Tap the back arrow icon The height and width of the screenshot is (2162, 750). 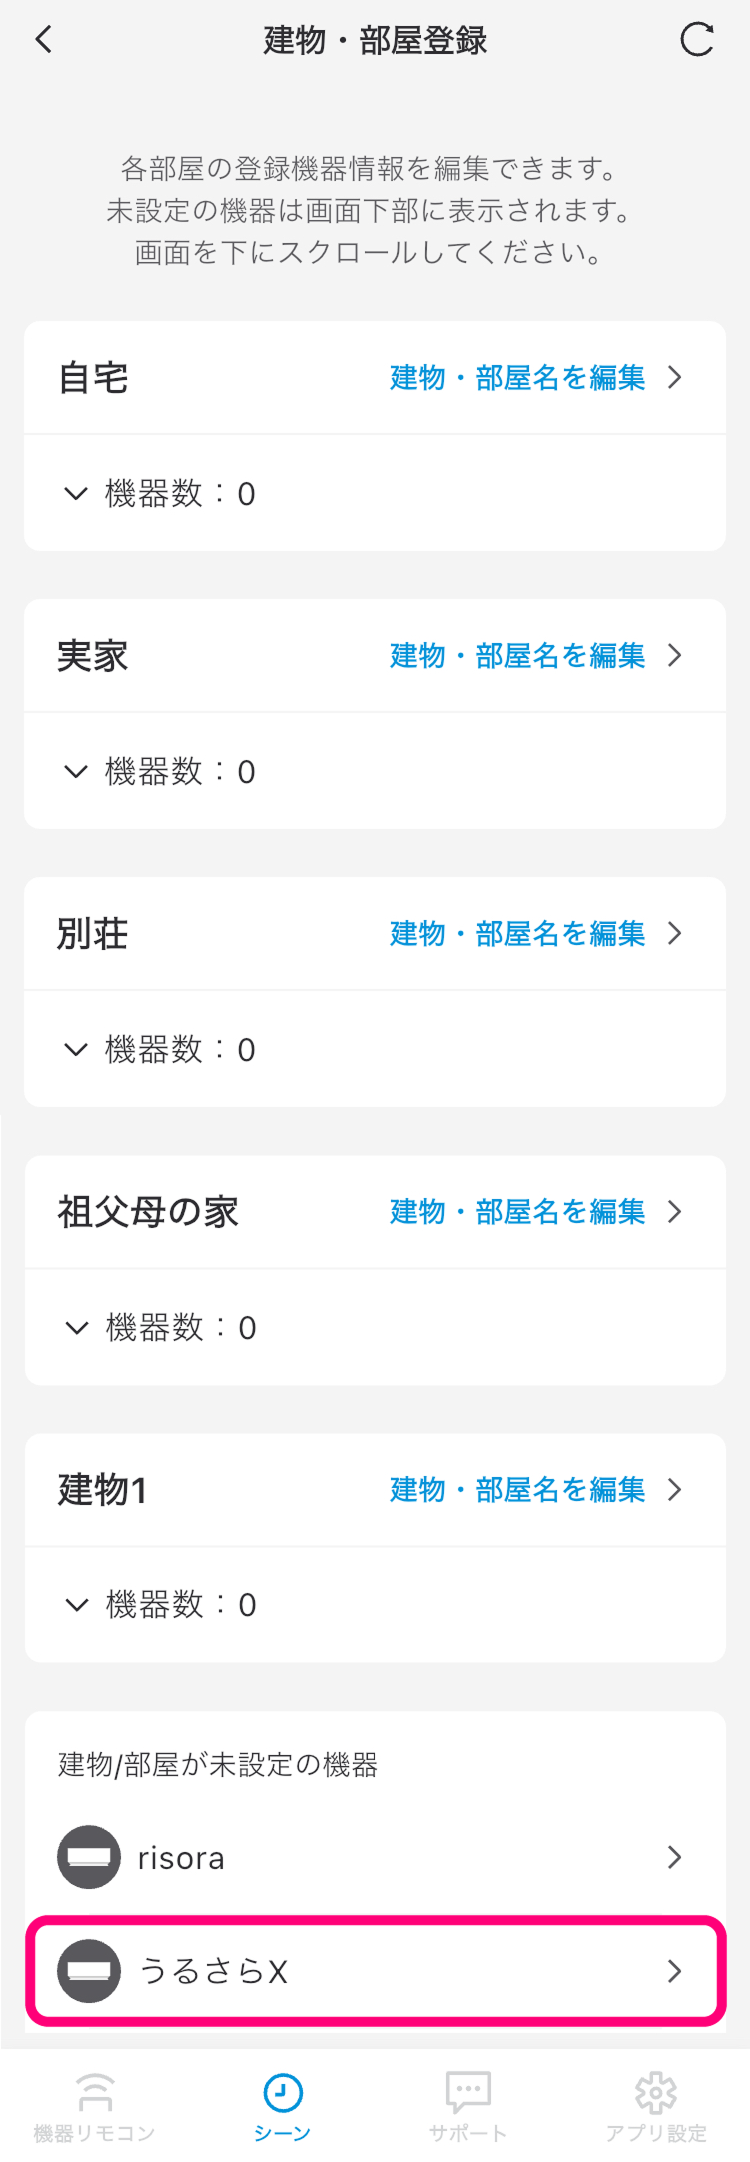tap(43, 40)
